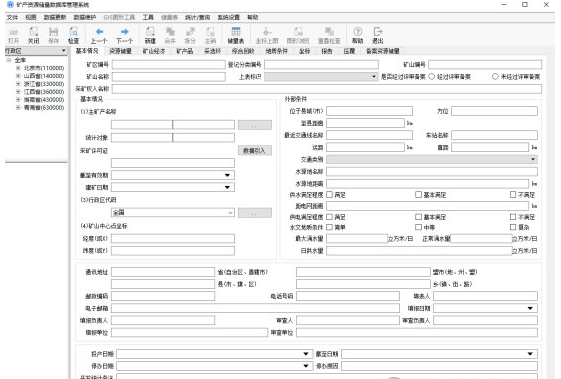Click the 邮政编码 input field
The image size is (561, 379).
click(163, 296)
